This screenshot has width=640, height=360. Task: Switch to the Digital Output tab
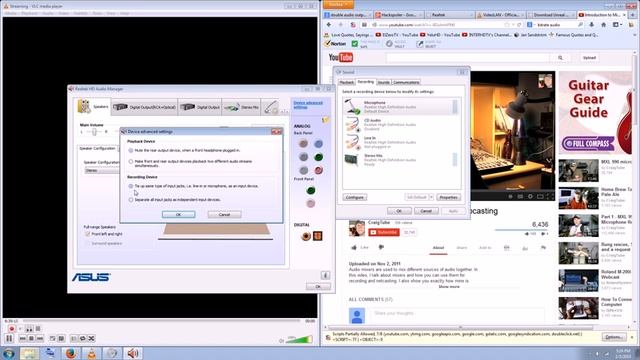[200, 107]
